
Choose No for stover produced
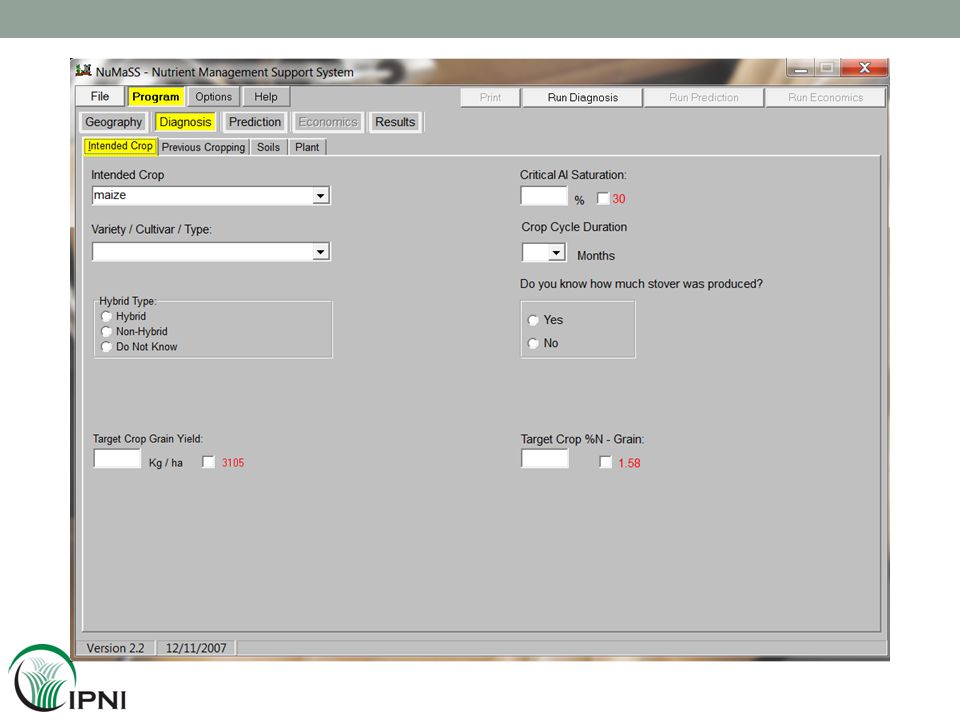click(533, 343)
